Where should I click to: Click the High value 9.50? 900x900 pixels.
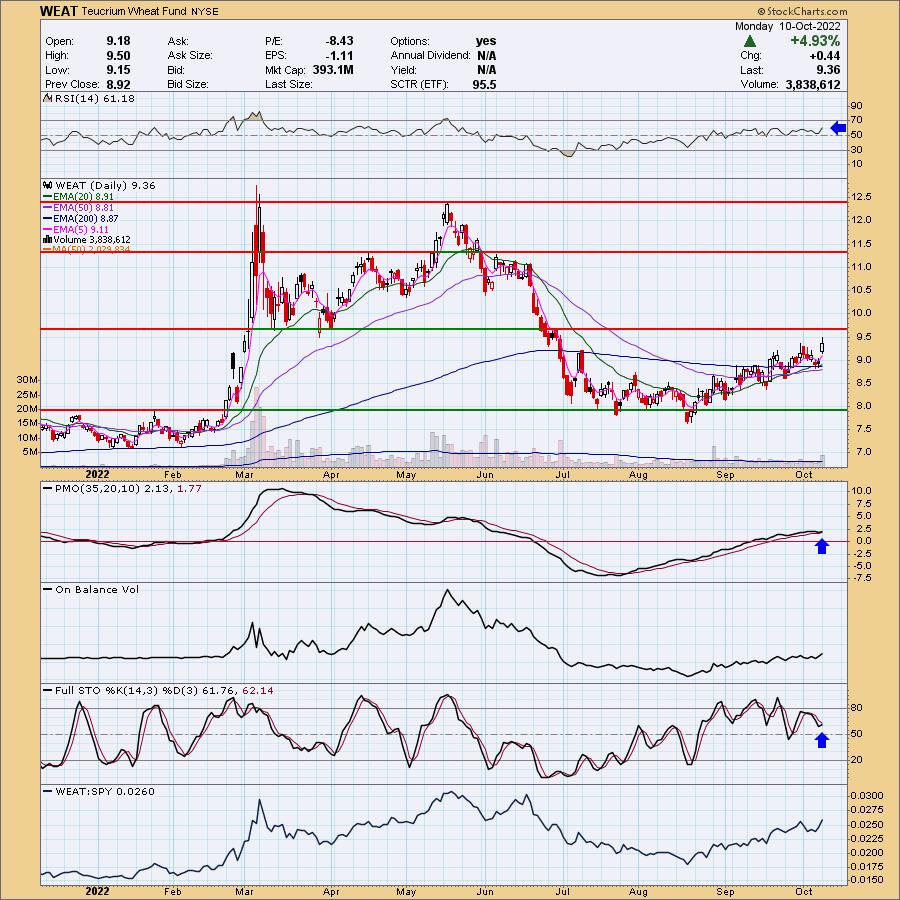[x=118, y=55]
